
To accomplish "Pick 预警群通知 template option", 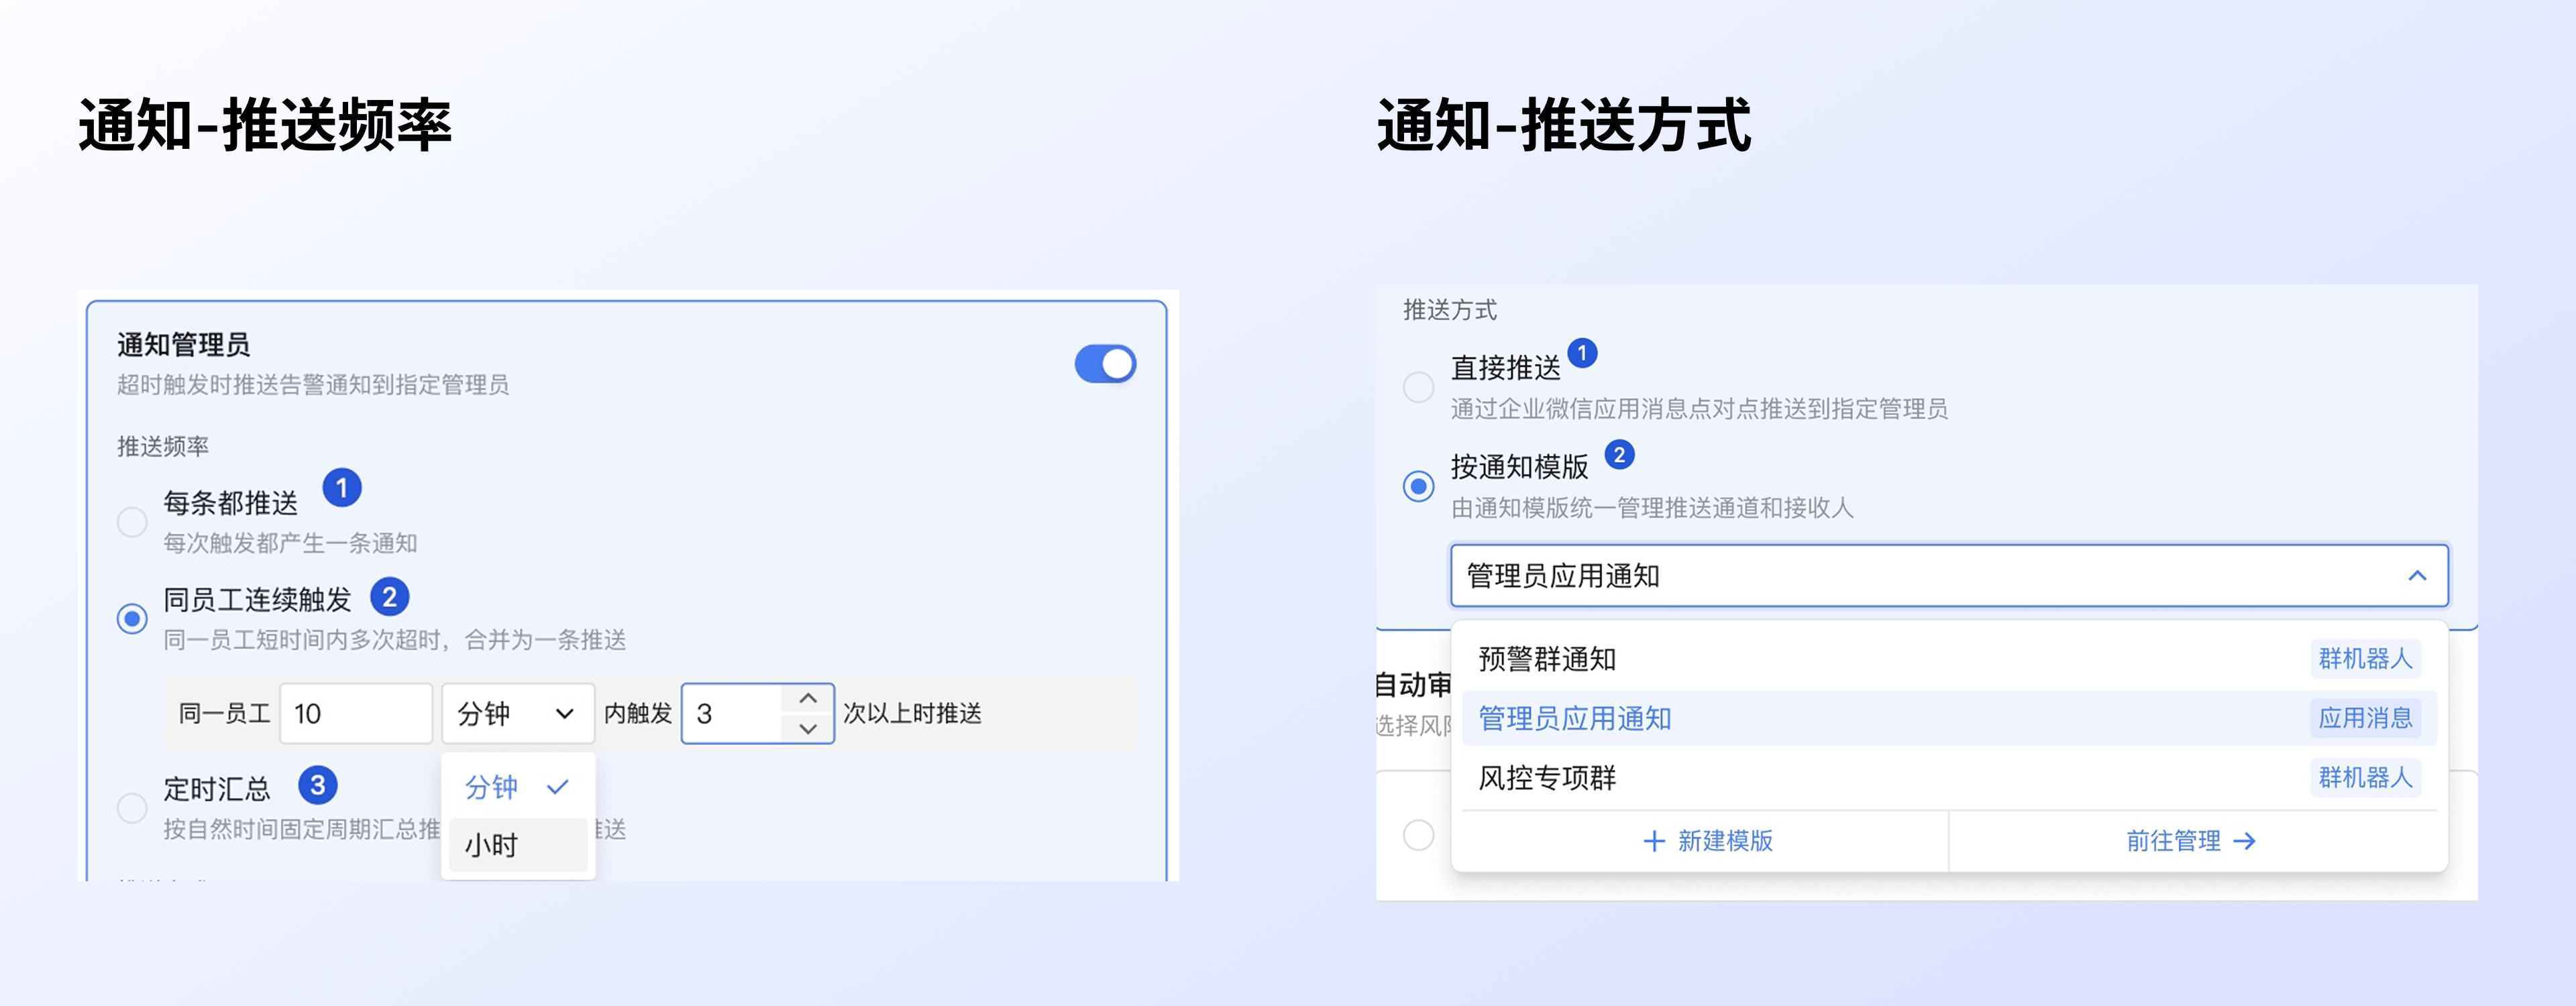I will 1949,659.
